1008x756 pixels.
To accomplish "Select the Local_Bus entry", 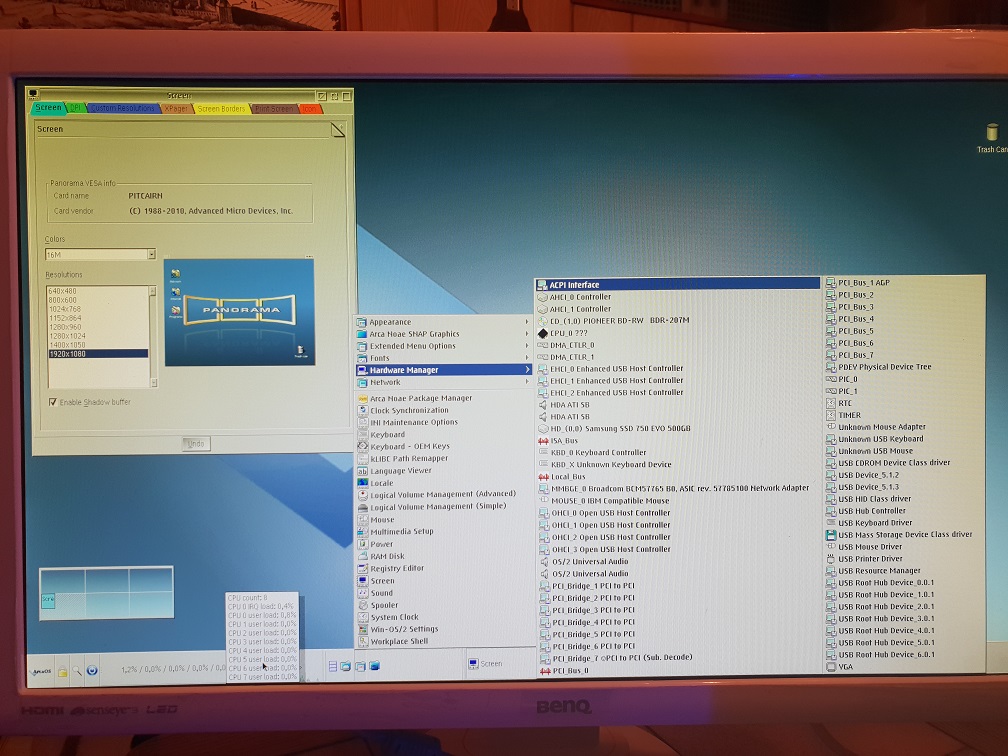I will (x=678, y=477).
